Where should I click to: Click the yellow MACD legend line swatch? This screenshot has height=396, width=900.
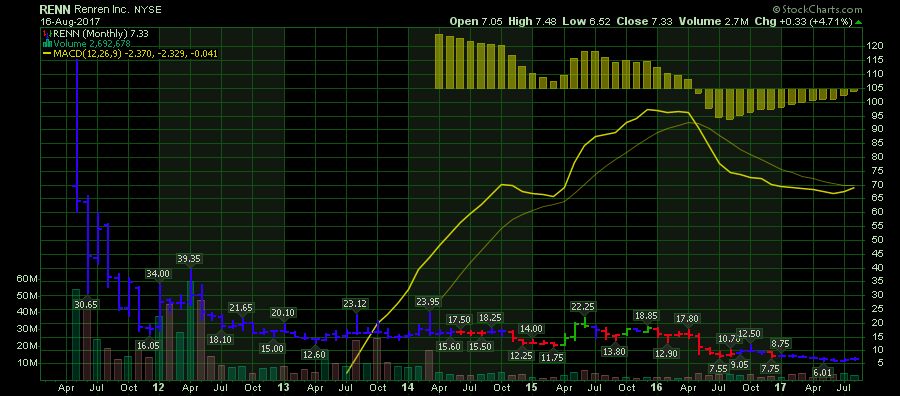(x=47, y=54)
